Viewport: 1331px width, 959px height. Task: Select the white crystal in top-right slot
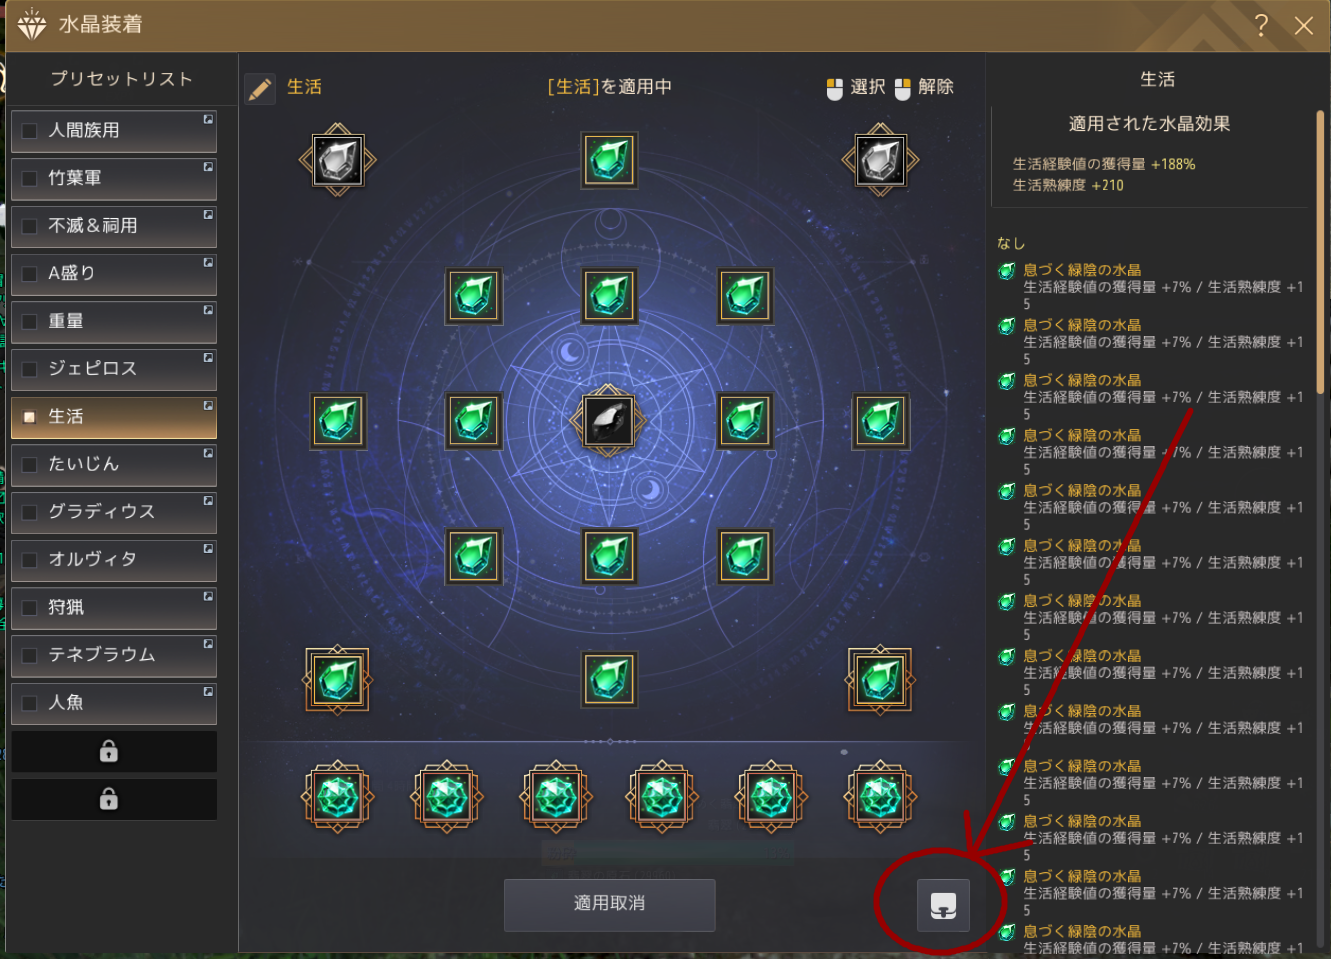coord(880,160)
